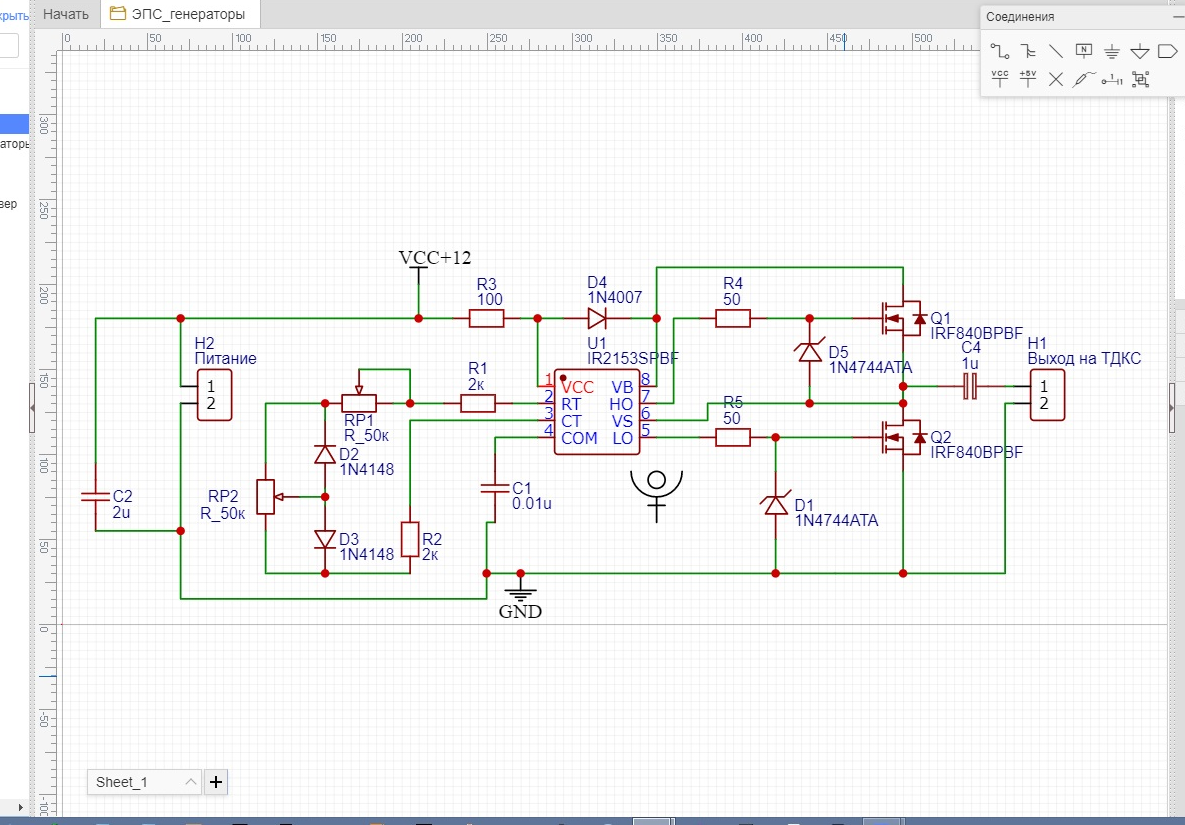Choose the Net Port tool
Image resolution: width=1185 pixels, height=825 pixels.
tap(1167, 50)
